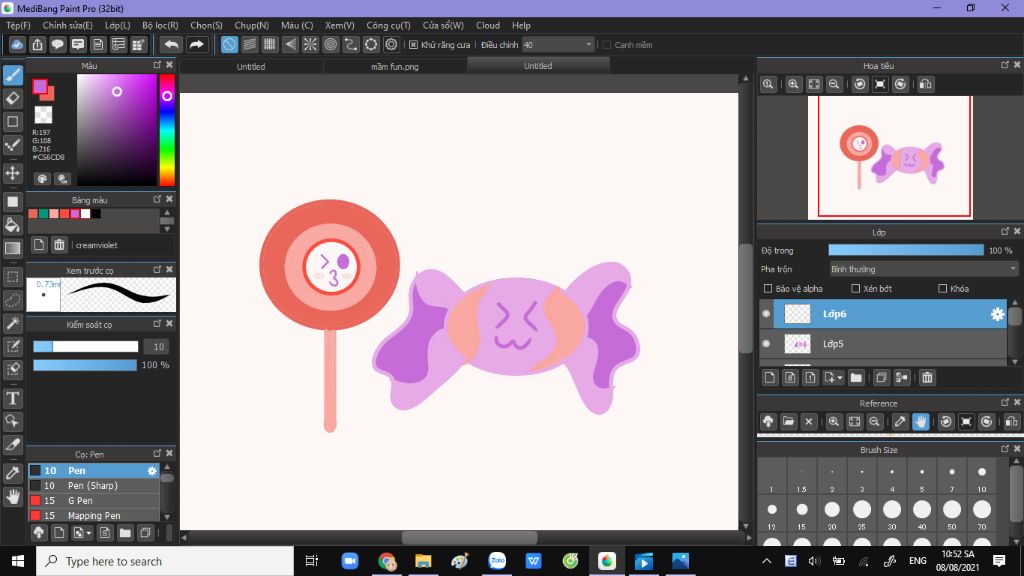The height and width of the screenshot is (576, 1024).
Task: Pop out the Brush Size panel
Action: pos(1004,449)
